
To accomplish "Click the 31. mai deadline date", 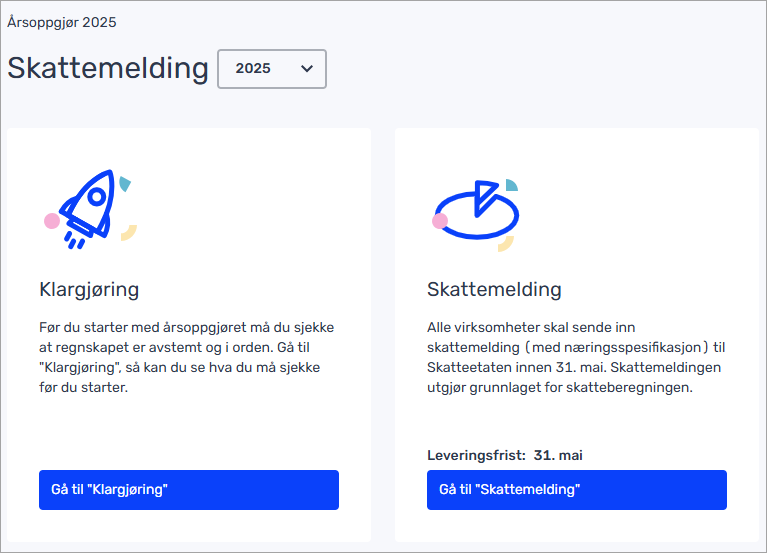I will point(558,455).
